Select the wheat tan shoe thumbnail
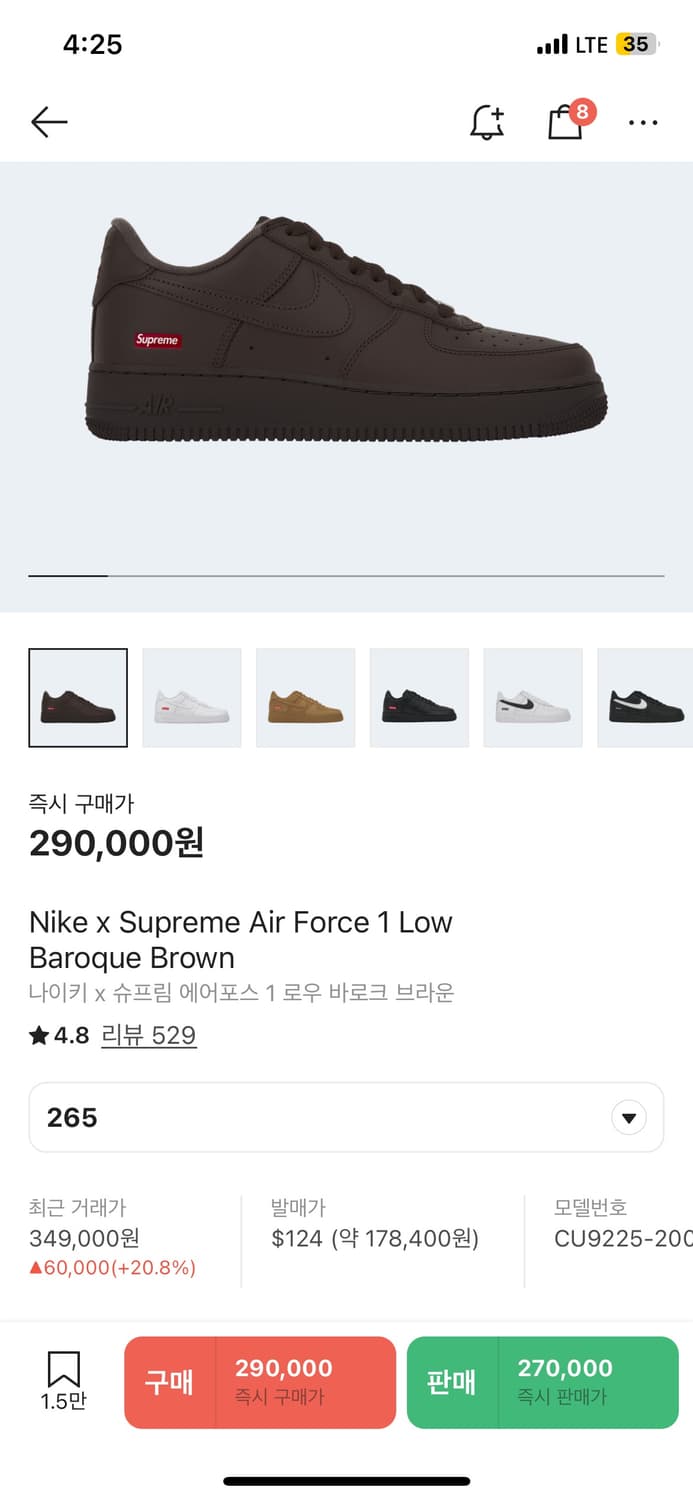Viewport: 693px width, 1500px height. coord(306,698)
